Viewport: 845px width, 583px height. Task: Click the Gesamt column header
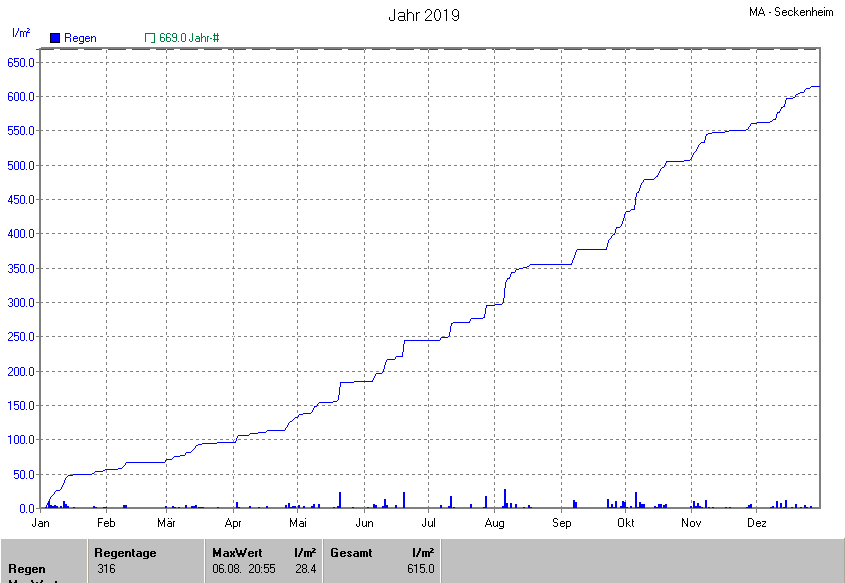[x=351, y=553]
